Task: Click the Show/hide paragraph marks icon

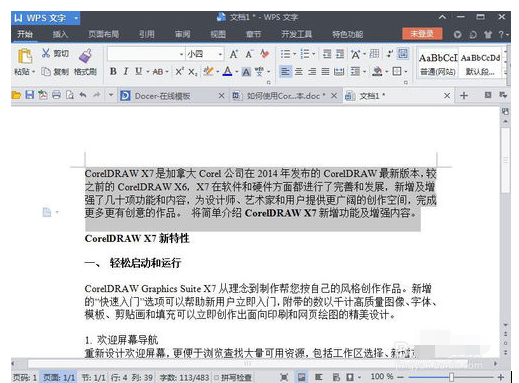Action: [389, 53]
